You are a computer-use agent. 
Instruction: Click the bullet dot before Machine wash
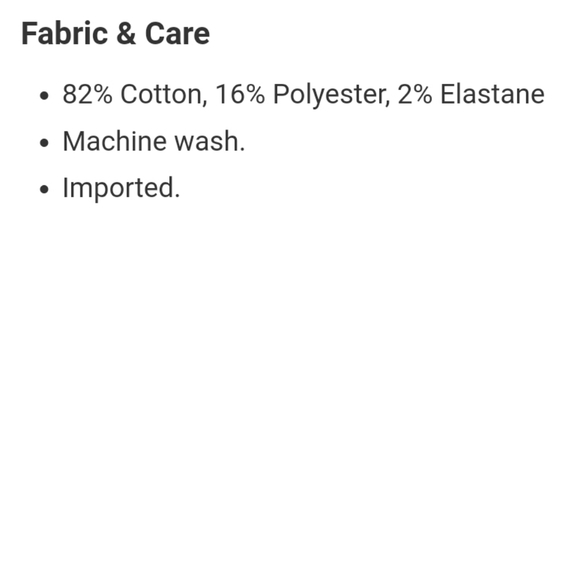pyautogui.click(x=44, y=143)
